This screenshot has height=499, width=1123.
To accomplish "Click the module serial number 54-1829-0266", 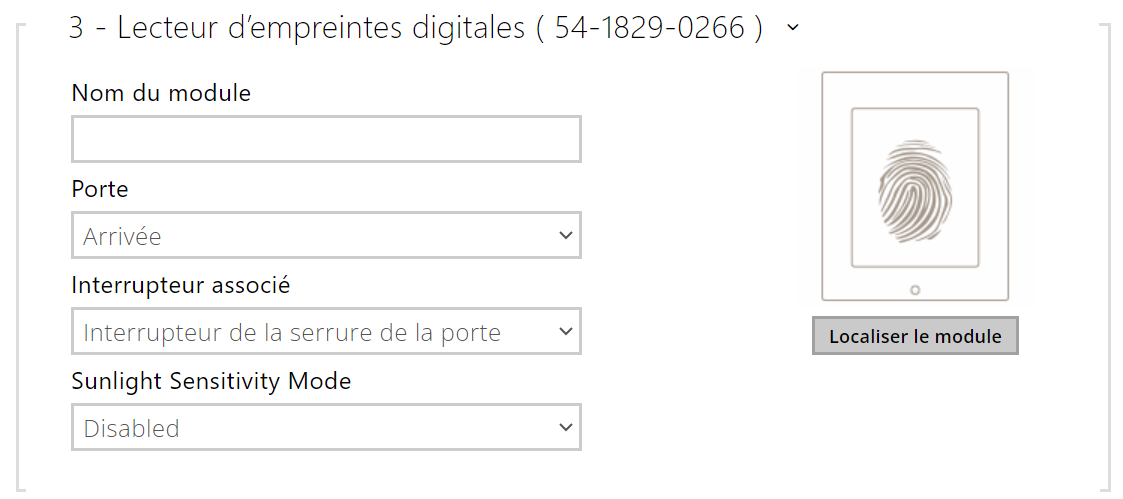I will 649,28.
